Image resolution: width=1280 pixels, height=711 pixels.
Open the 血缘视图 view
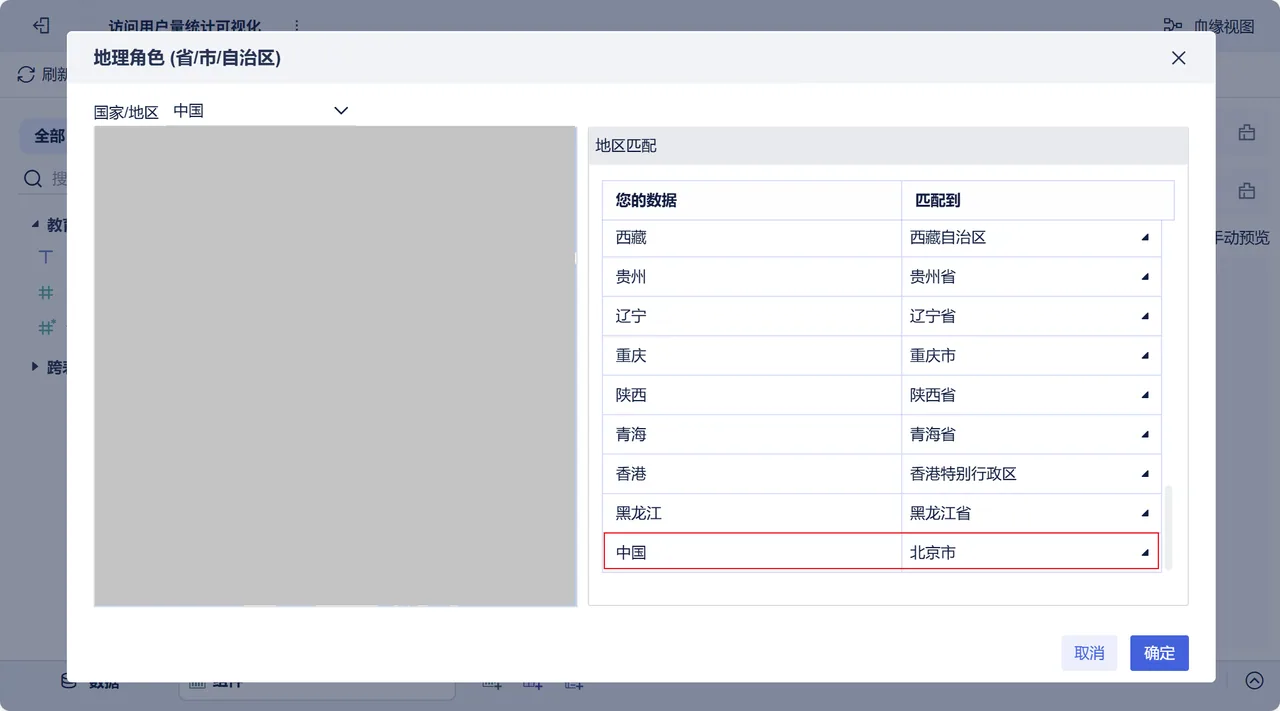[x=1209, y=27]
